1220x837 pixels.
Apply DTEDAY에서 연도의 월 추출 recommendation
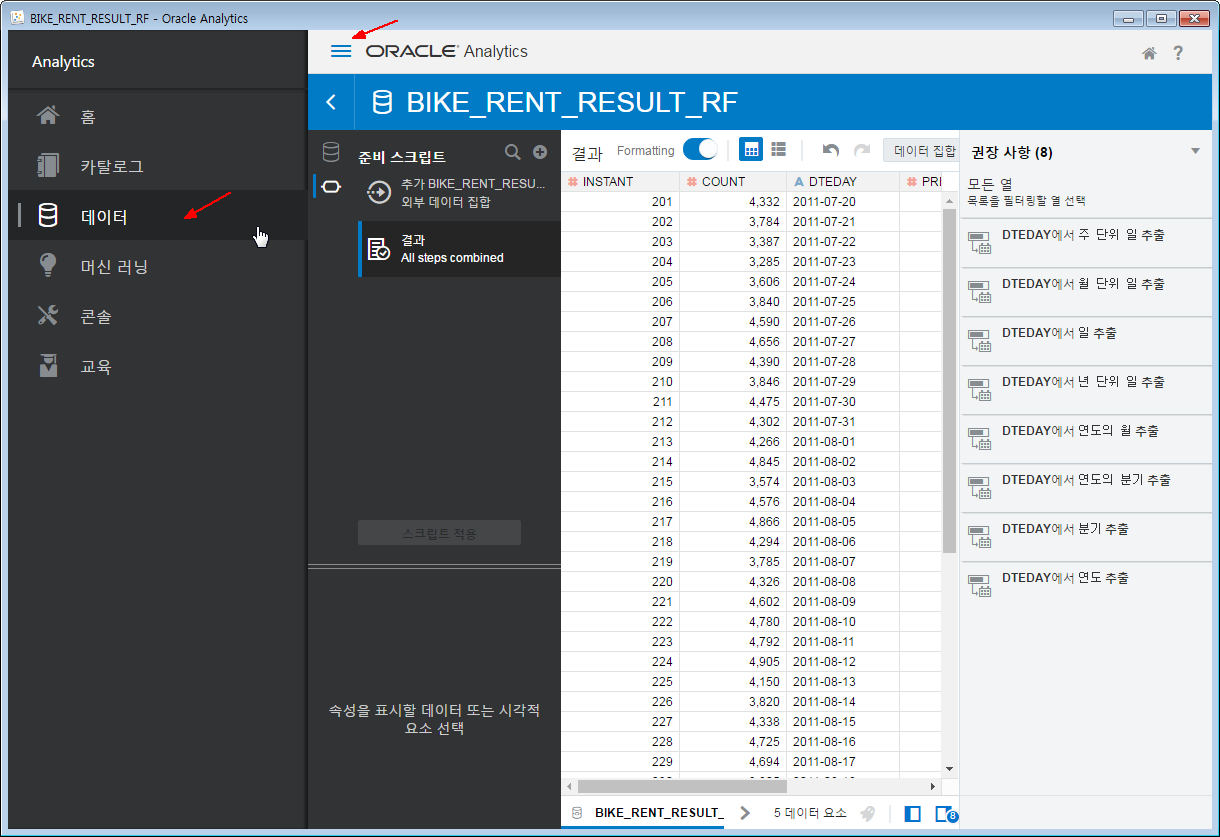[1086, 439]
